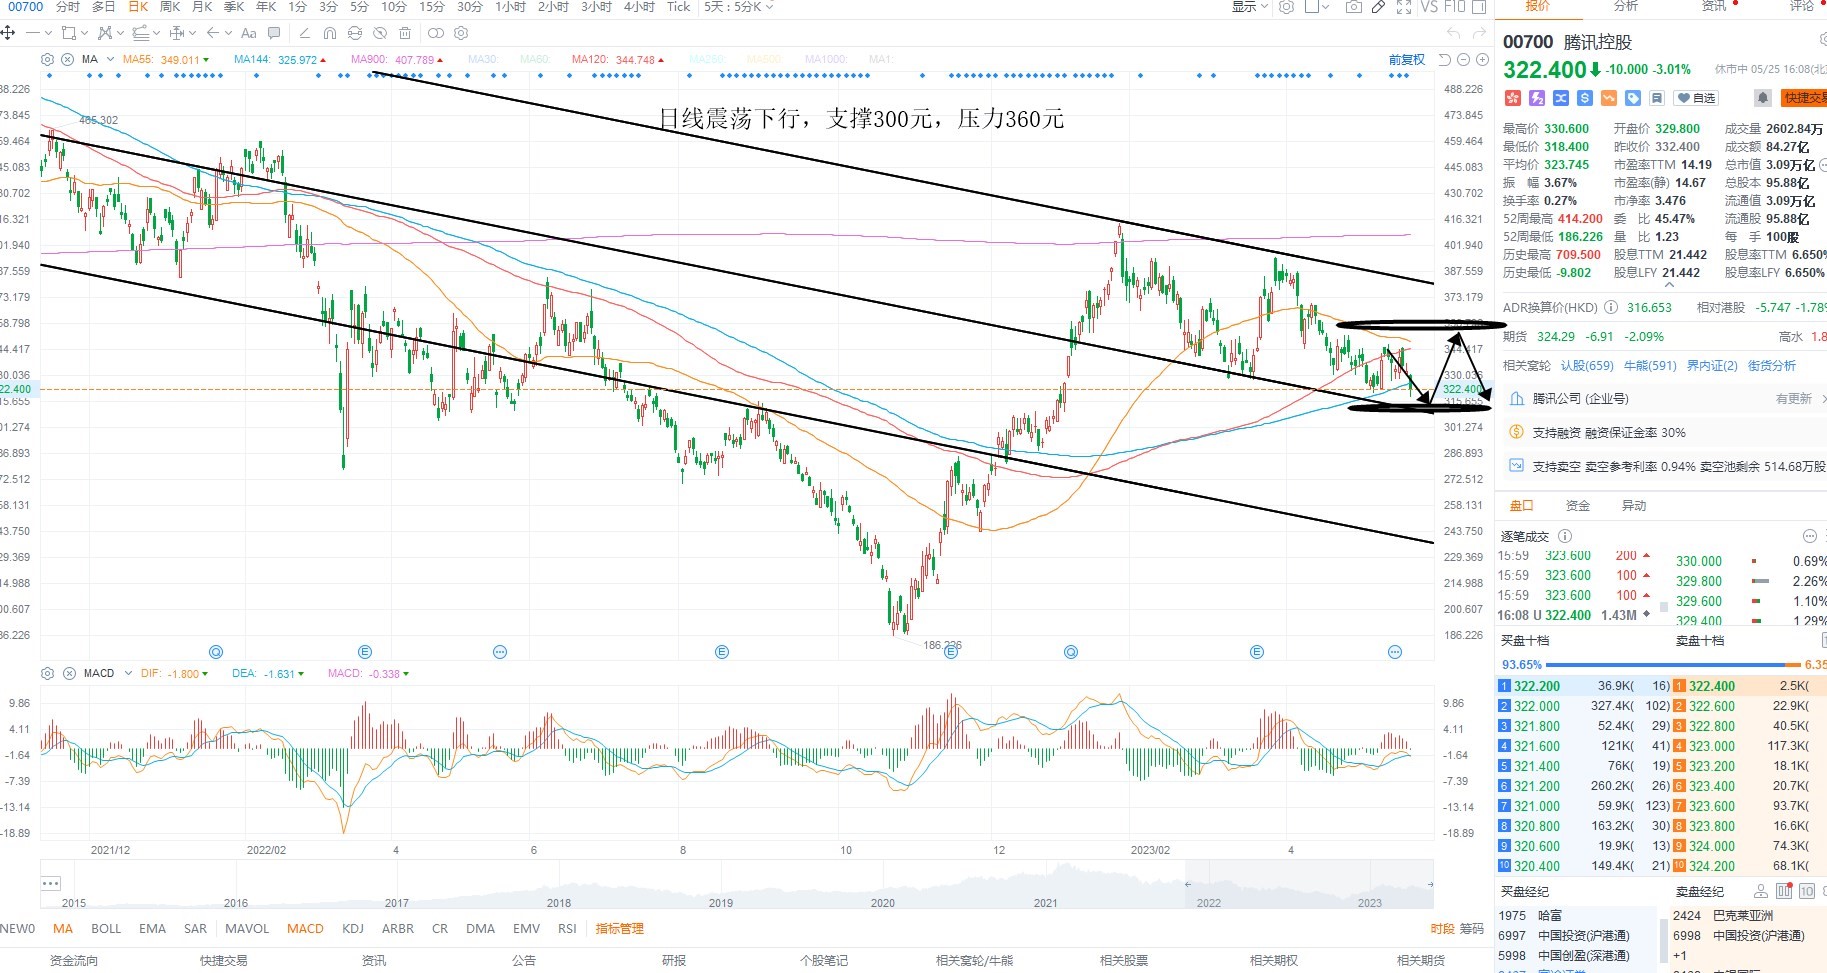Open the price alert bell icon
1827x973 pixels.
(x=1762, y=97)
